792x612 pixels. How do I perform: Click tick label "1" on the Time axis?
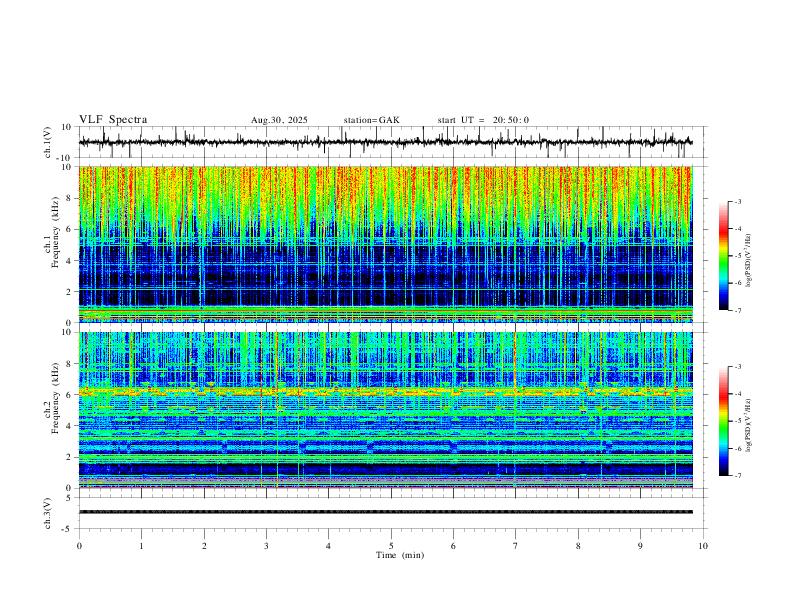pos(141,546)
